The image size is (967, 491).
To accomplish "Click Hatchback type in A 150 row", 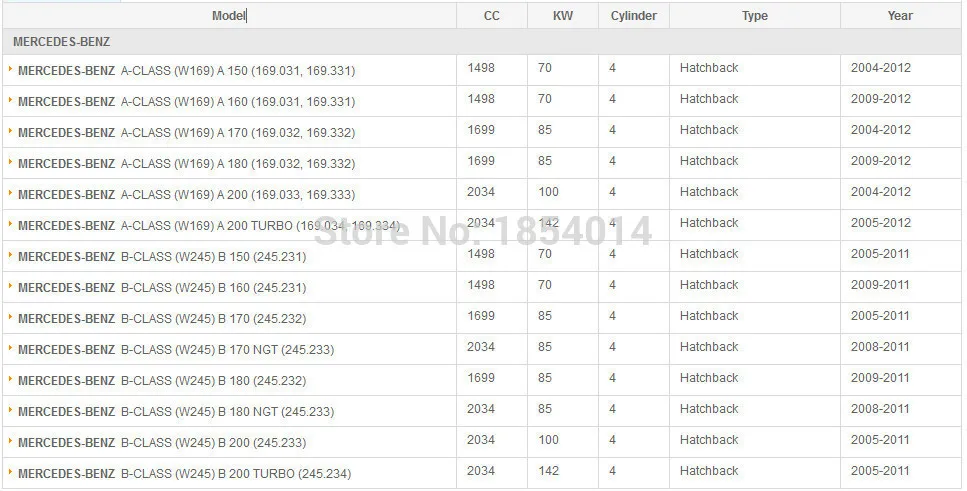I will tap(709, 68).
